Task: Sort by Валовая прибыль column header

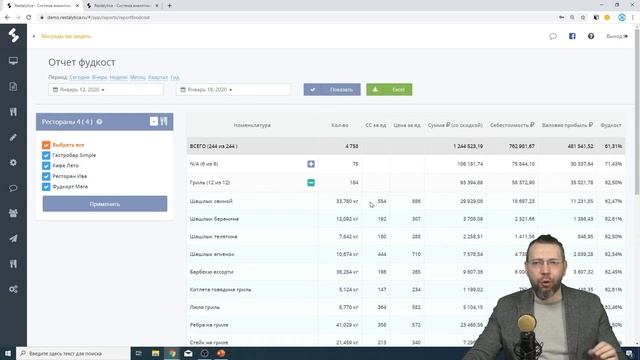Action: coord(567,125)
